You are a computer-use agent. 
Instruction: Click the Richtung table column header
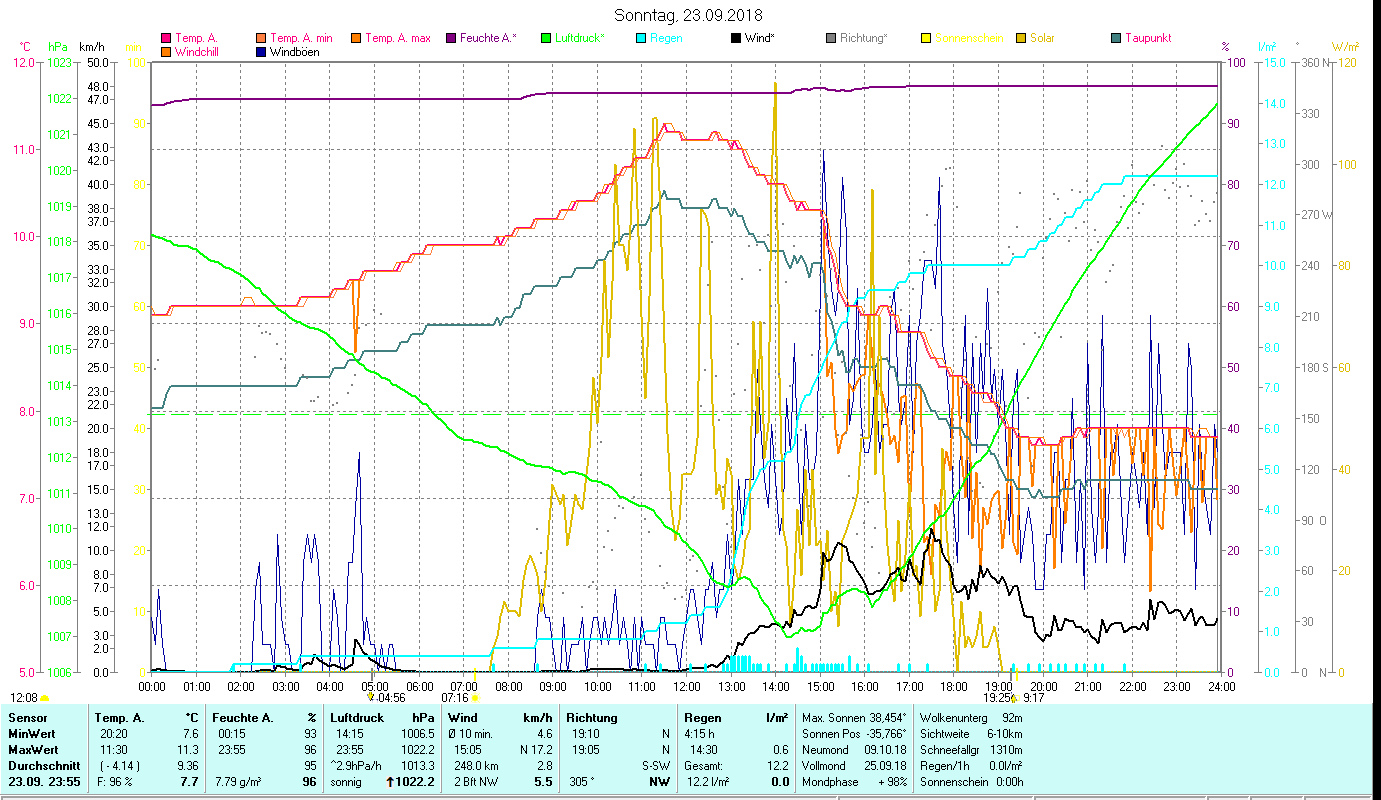tap(592, 718)
